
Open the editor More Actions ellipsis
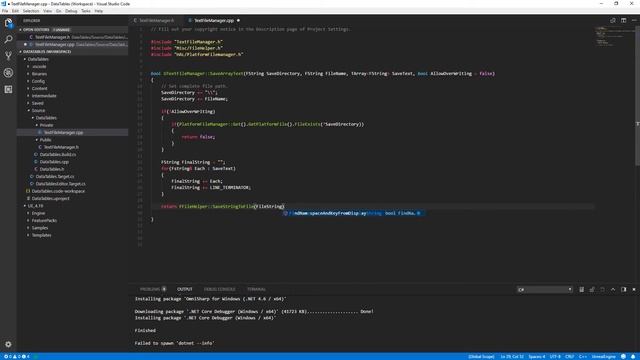(x=634, y=20)
